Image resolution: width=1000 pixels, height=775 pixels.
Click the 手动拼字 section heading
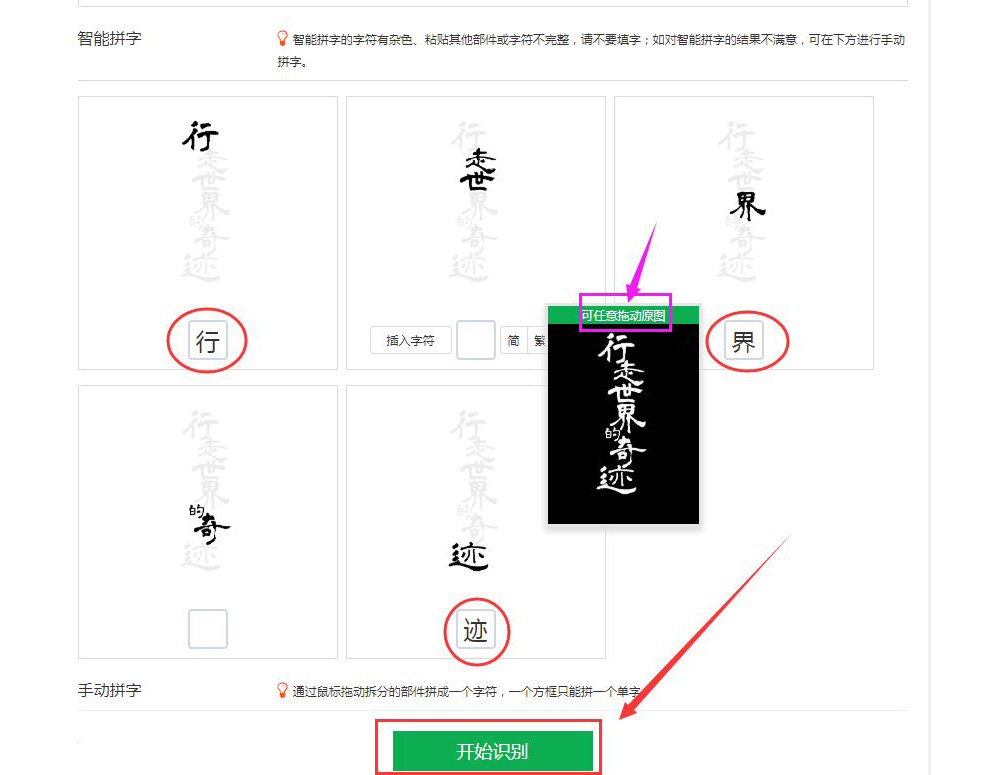(109, 690)
